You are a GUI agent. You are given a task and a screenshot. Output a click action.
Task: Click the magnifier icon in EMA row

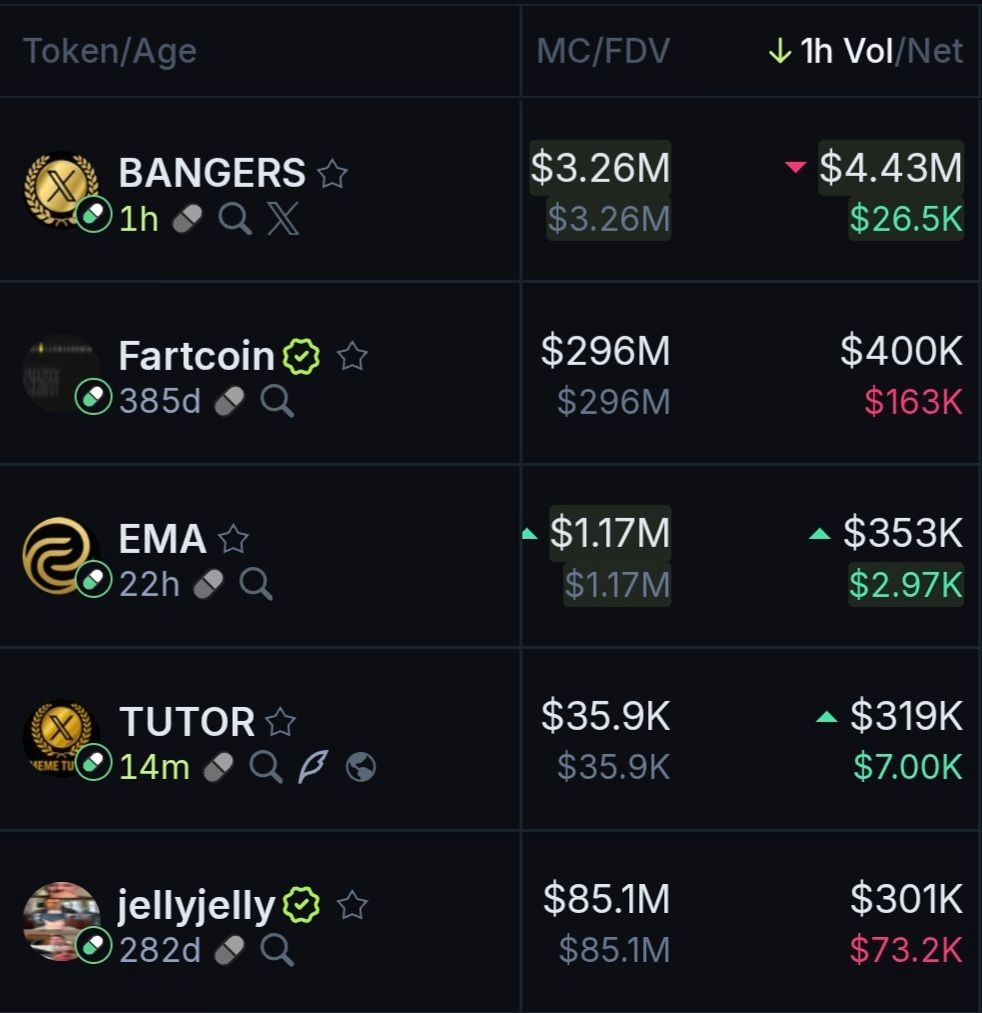point(256,584)
